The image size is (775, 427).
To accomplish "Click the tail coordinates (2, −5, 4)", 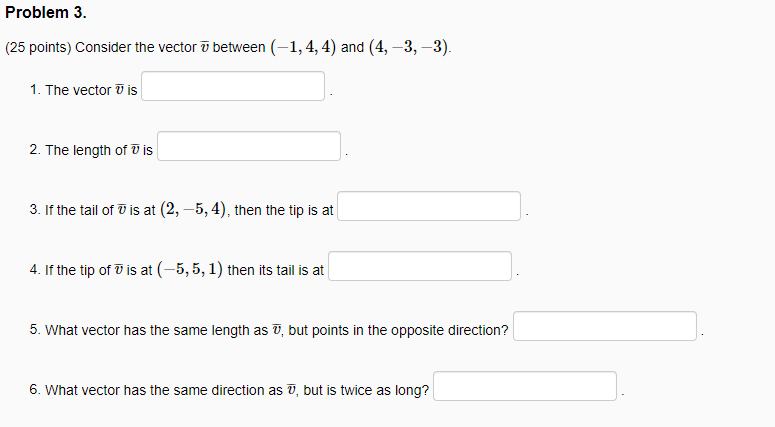I will coord(193,210).
